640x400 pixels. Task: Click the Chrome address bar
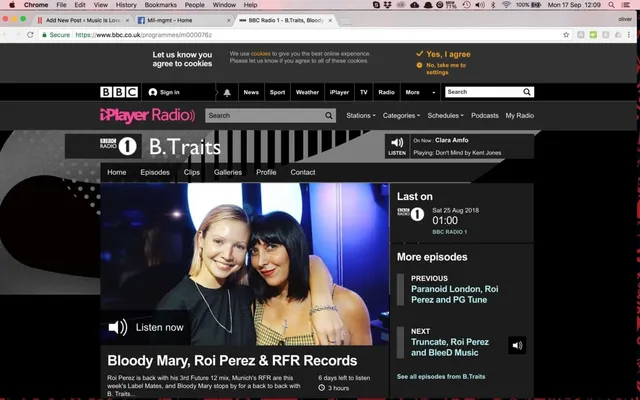tap(318, 35)
